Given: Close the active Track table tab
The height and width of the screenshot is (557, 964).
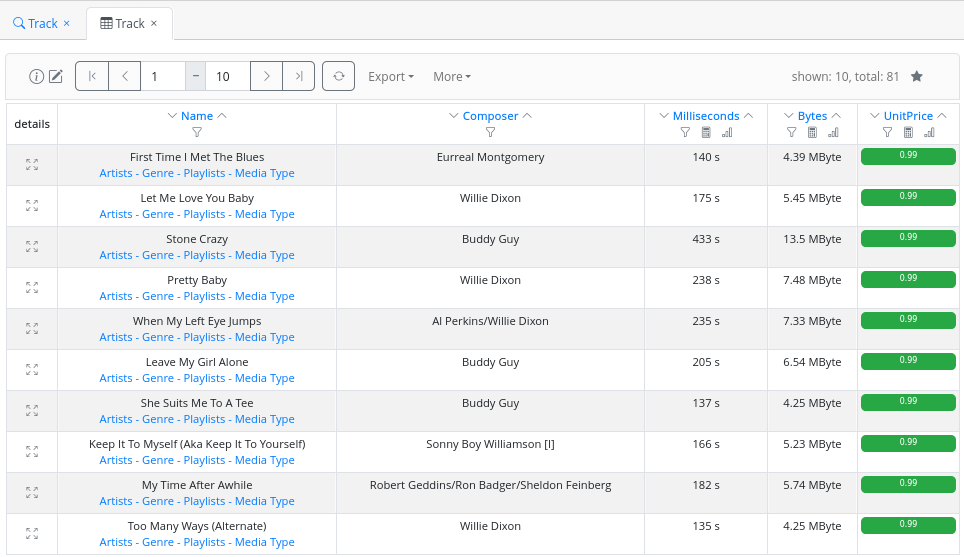Looking at the screenshot, I should (x=154, y=23).
